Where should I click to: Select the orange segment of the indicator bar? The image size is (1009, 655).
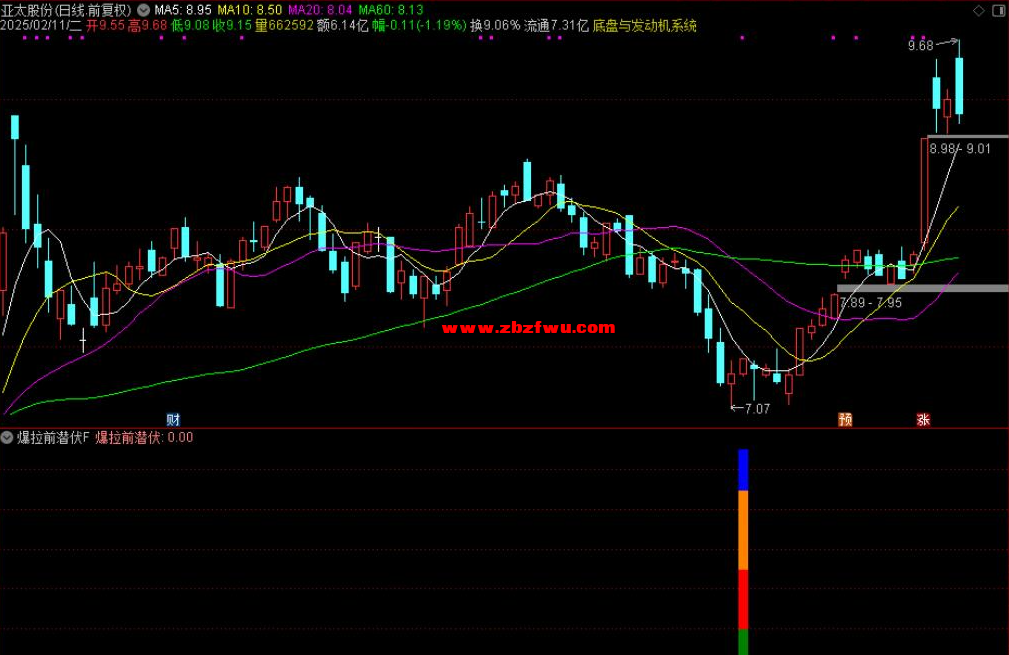click(743, 530)
